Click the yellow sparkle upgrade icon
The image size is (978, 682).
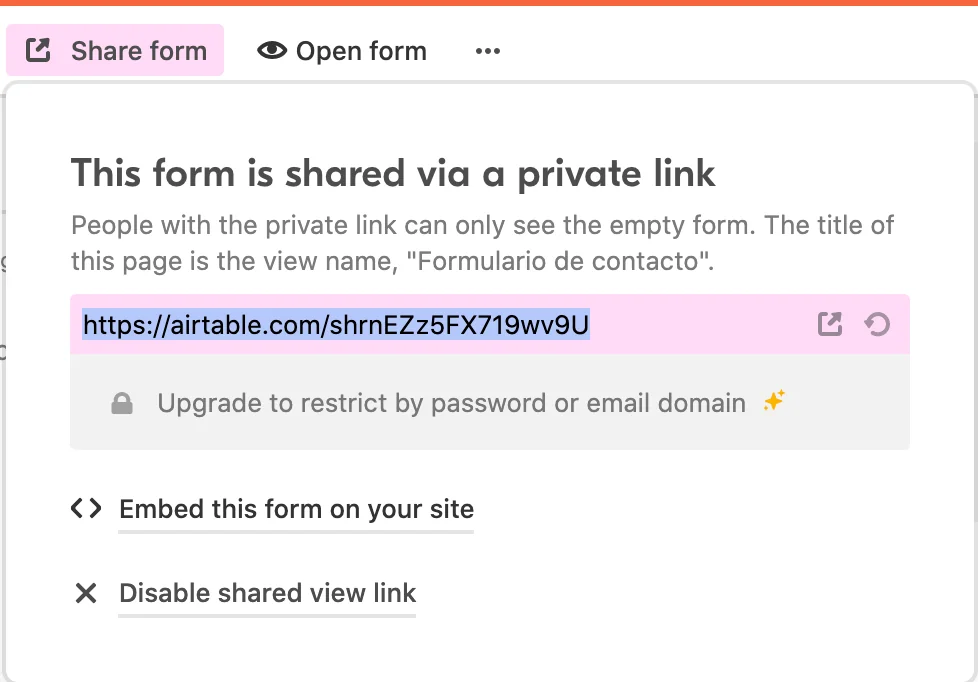coord(774,402)
